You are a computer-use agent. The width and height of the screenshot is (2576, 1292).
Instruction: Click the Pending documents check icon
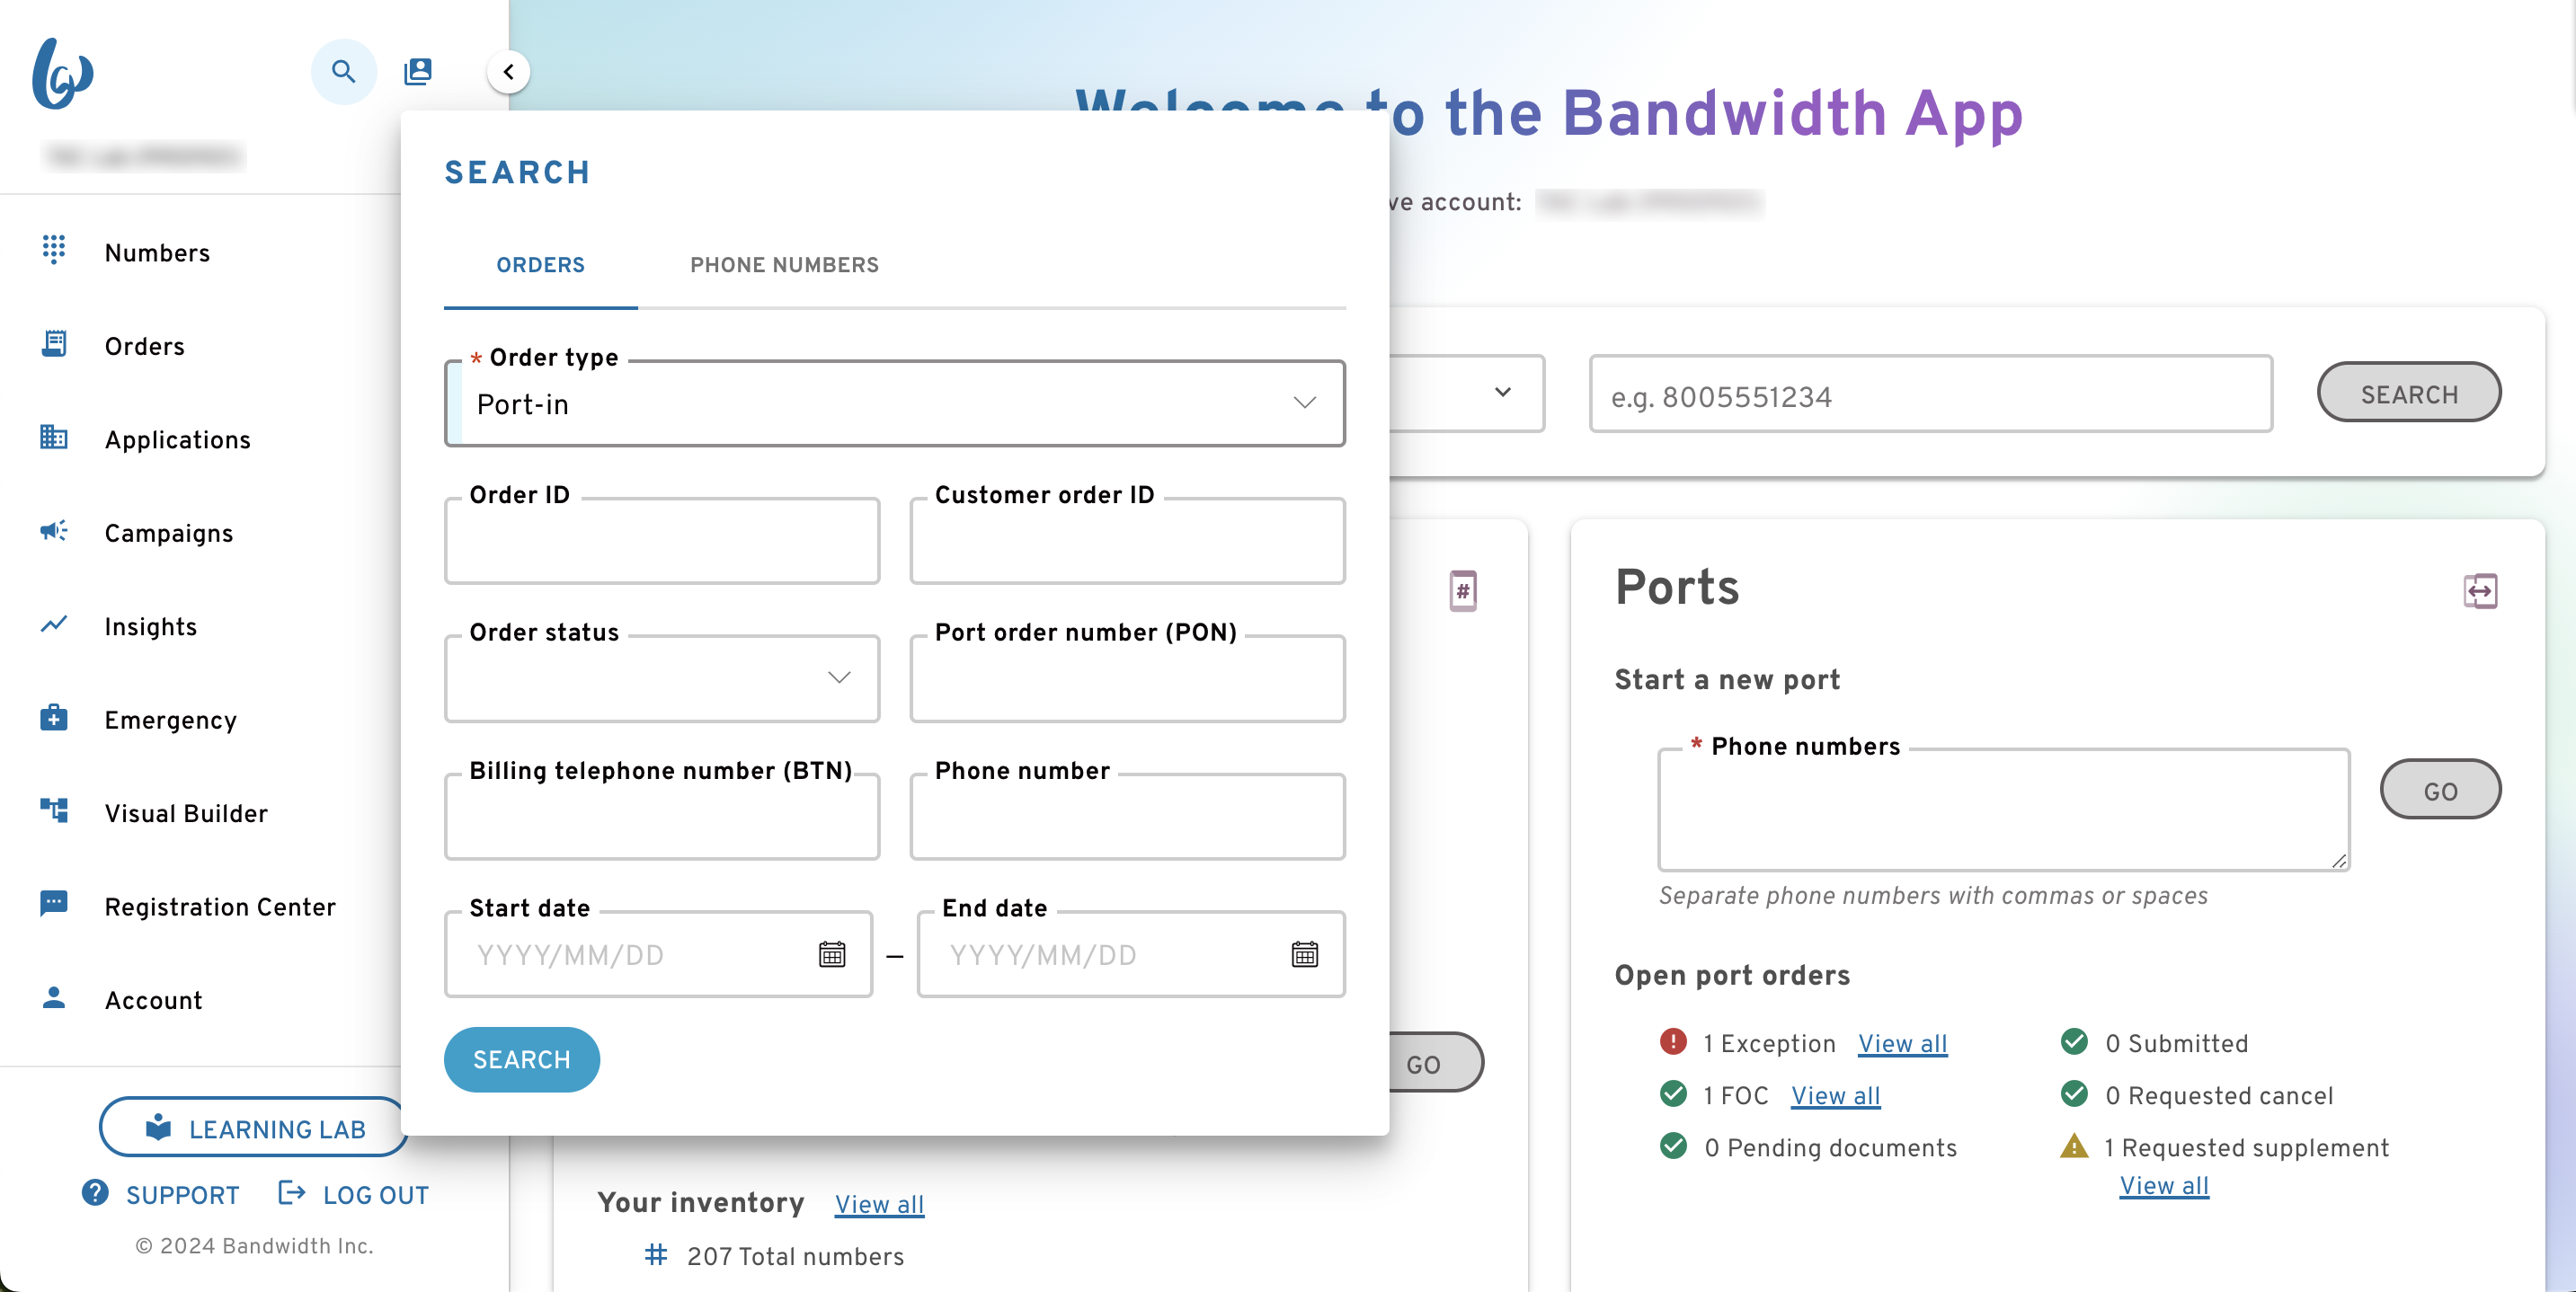pyautogui.click(x=1673, y=1145)
